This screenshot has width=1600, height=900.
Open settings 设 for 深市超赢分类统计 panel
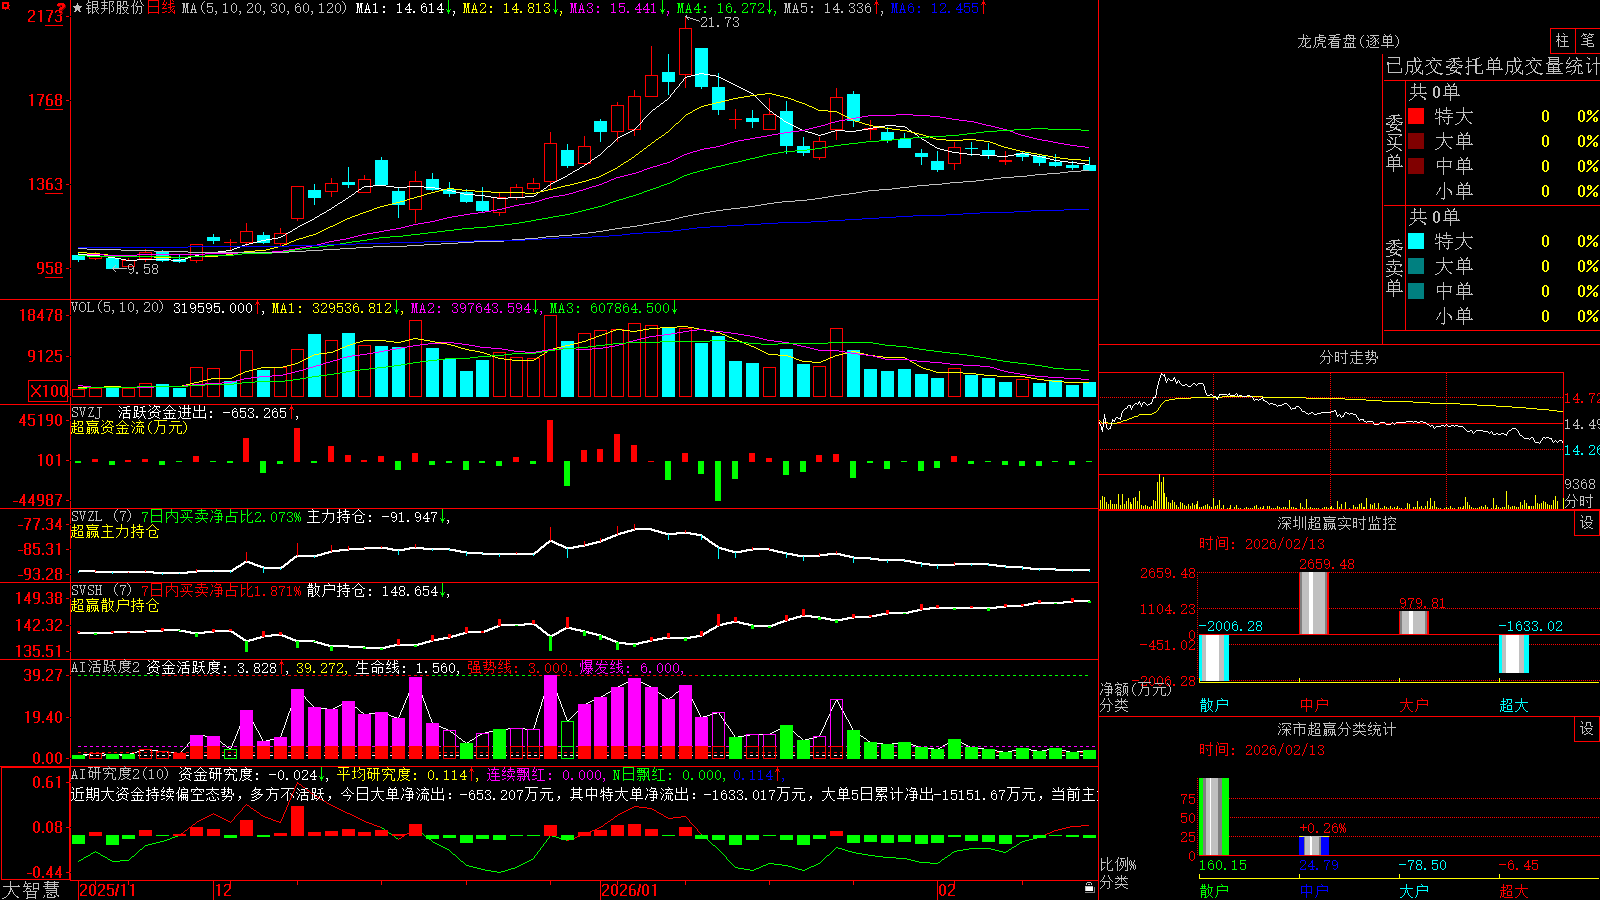(1587, 729)
